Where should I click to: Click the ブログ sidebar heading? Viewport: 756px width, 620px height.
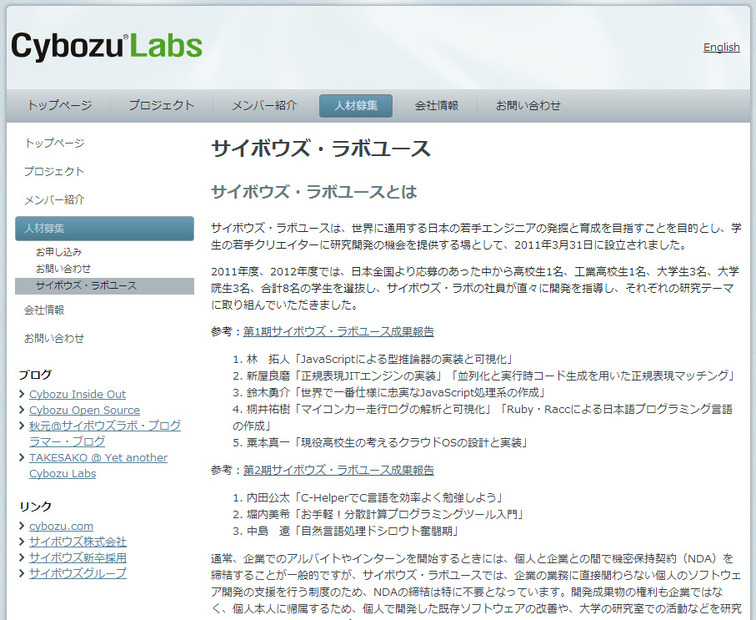pyautogui.click(x=35, y=375)
